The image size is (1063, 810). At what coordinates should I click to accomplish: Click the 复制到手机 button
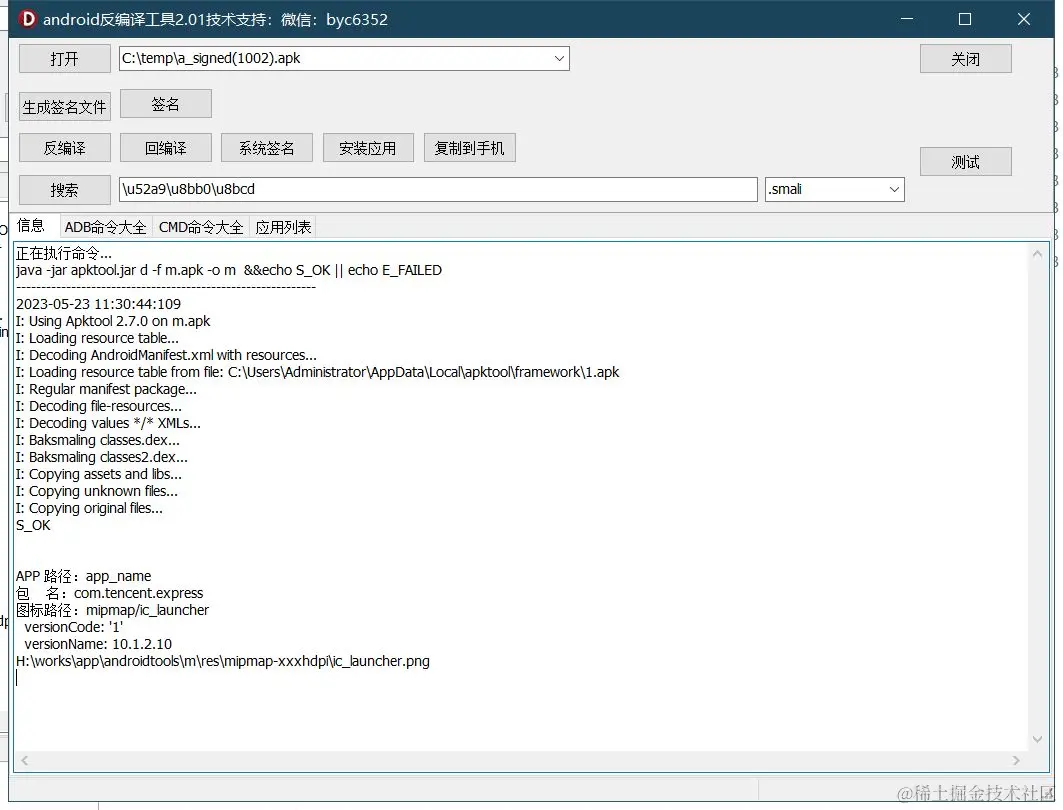click(469, 148)
